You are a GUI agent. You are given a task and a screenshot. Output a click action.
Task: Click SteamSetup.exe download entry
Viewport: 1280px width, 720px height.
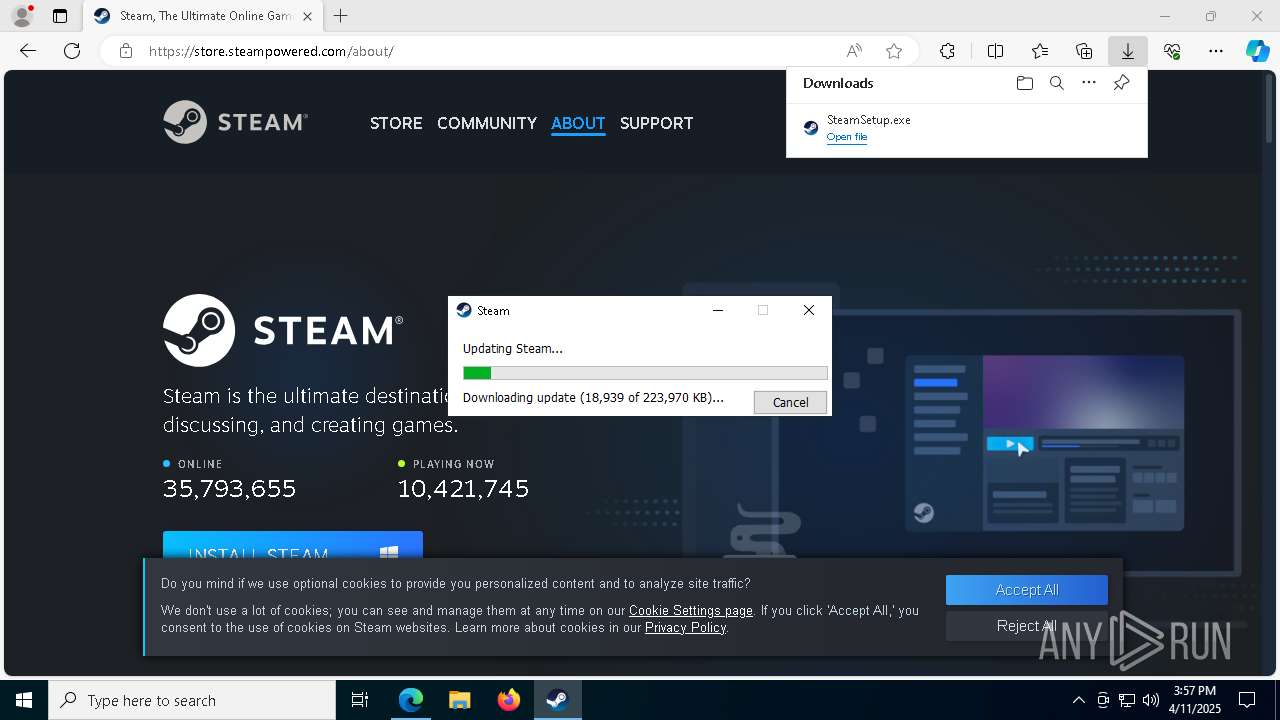coord(966,128)
